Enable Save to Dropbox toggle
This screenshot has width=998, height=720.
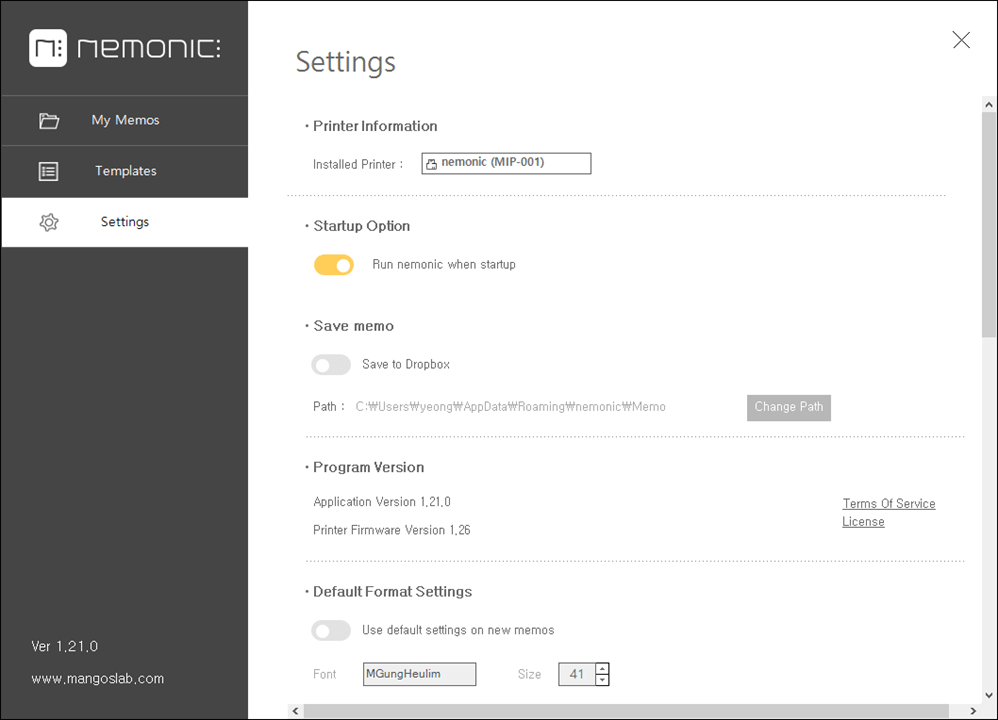click(331, 365)
